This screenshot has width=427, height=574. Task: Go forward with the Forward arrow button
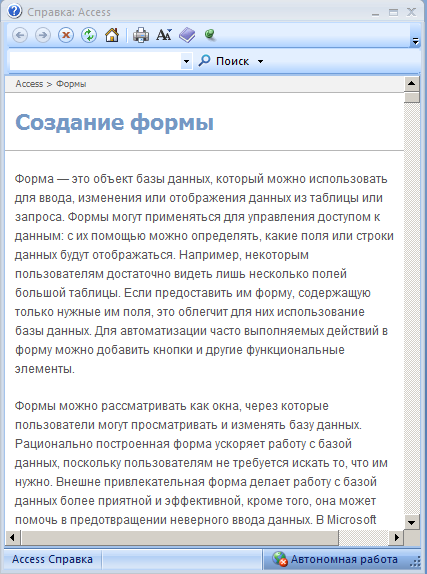tap(43, 36)
